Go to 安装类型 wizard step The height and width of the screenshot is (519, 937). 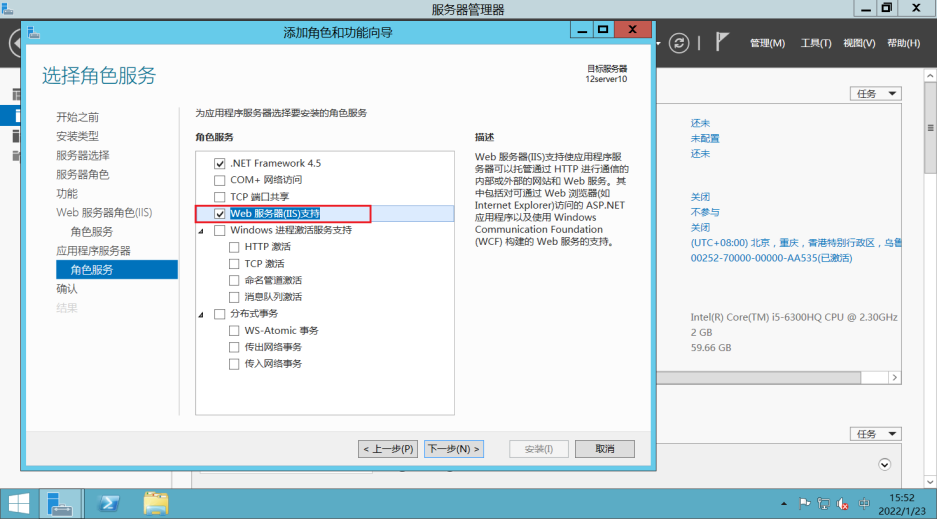78,136
